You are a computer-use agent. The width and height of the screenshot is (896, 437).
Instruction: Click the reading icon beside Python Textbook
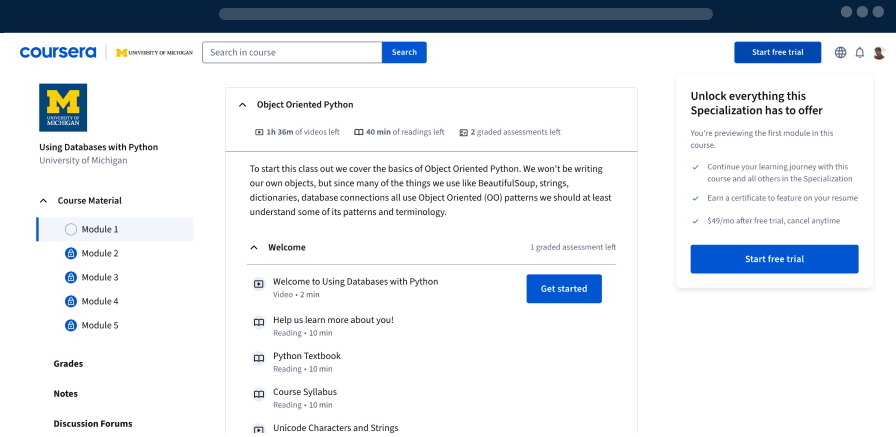pos(259,358)
